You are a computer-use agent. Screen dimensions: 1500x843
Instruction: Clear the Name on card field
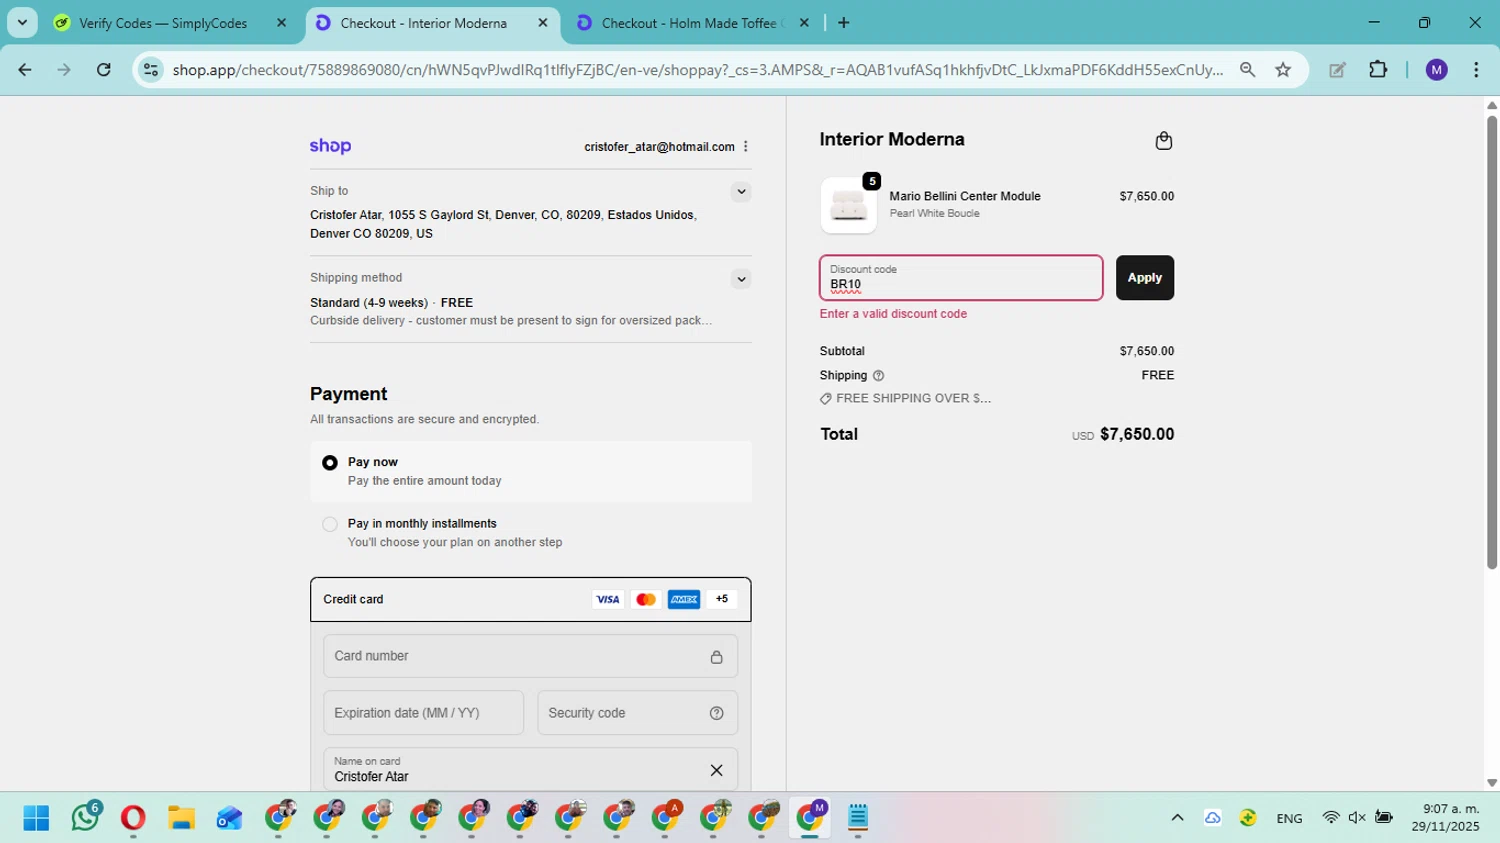[716, 770]
